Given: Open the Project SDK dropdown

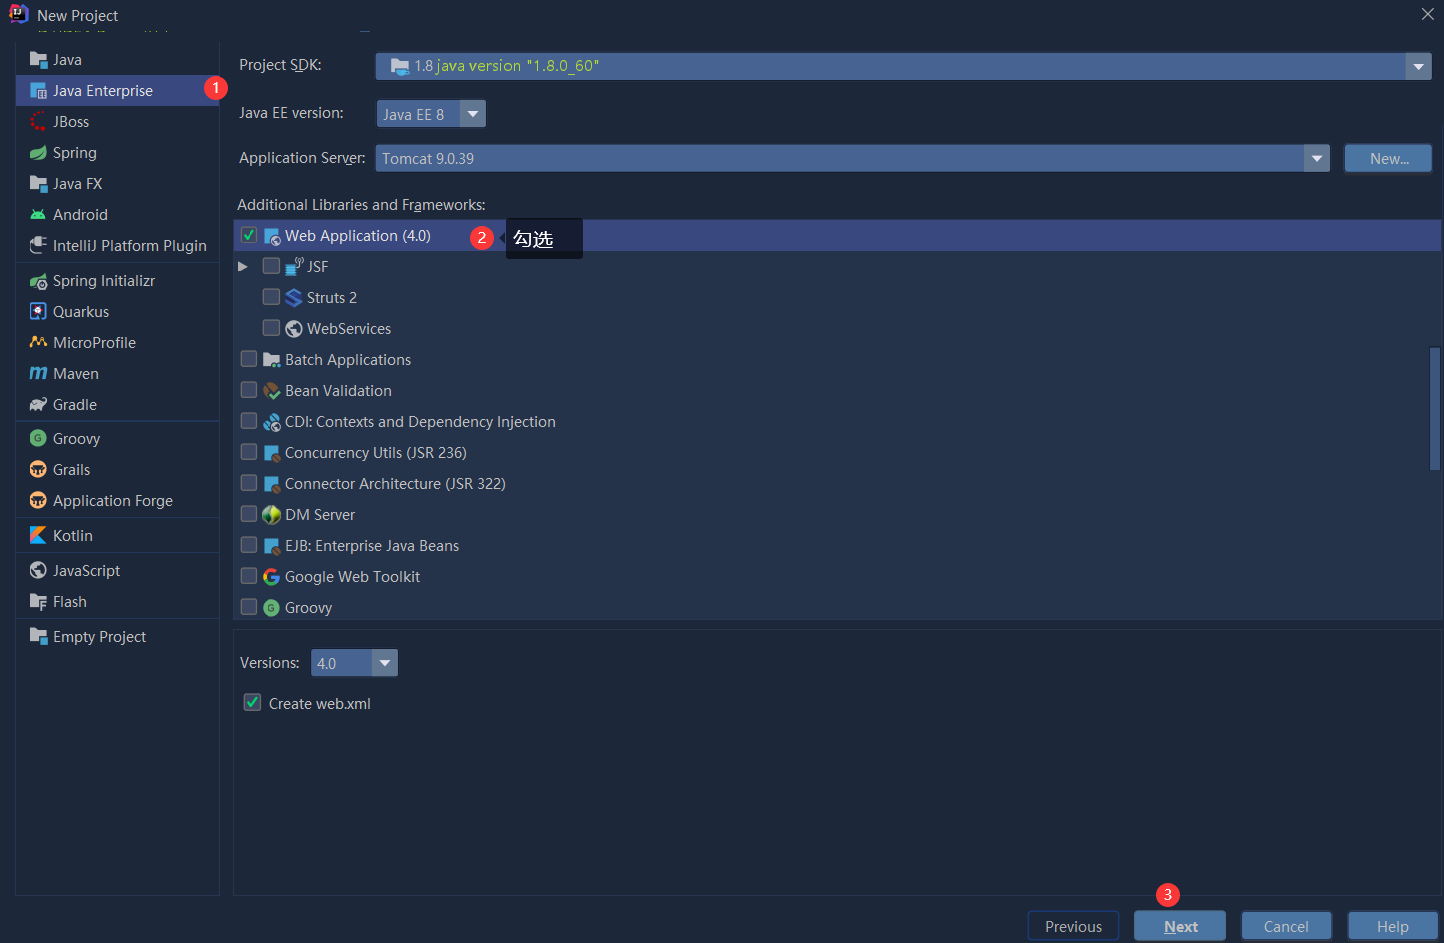Looking at the screenshot, I should click(1418, 66).
